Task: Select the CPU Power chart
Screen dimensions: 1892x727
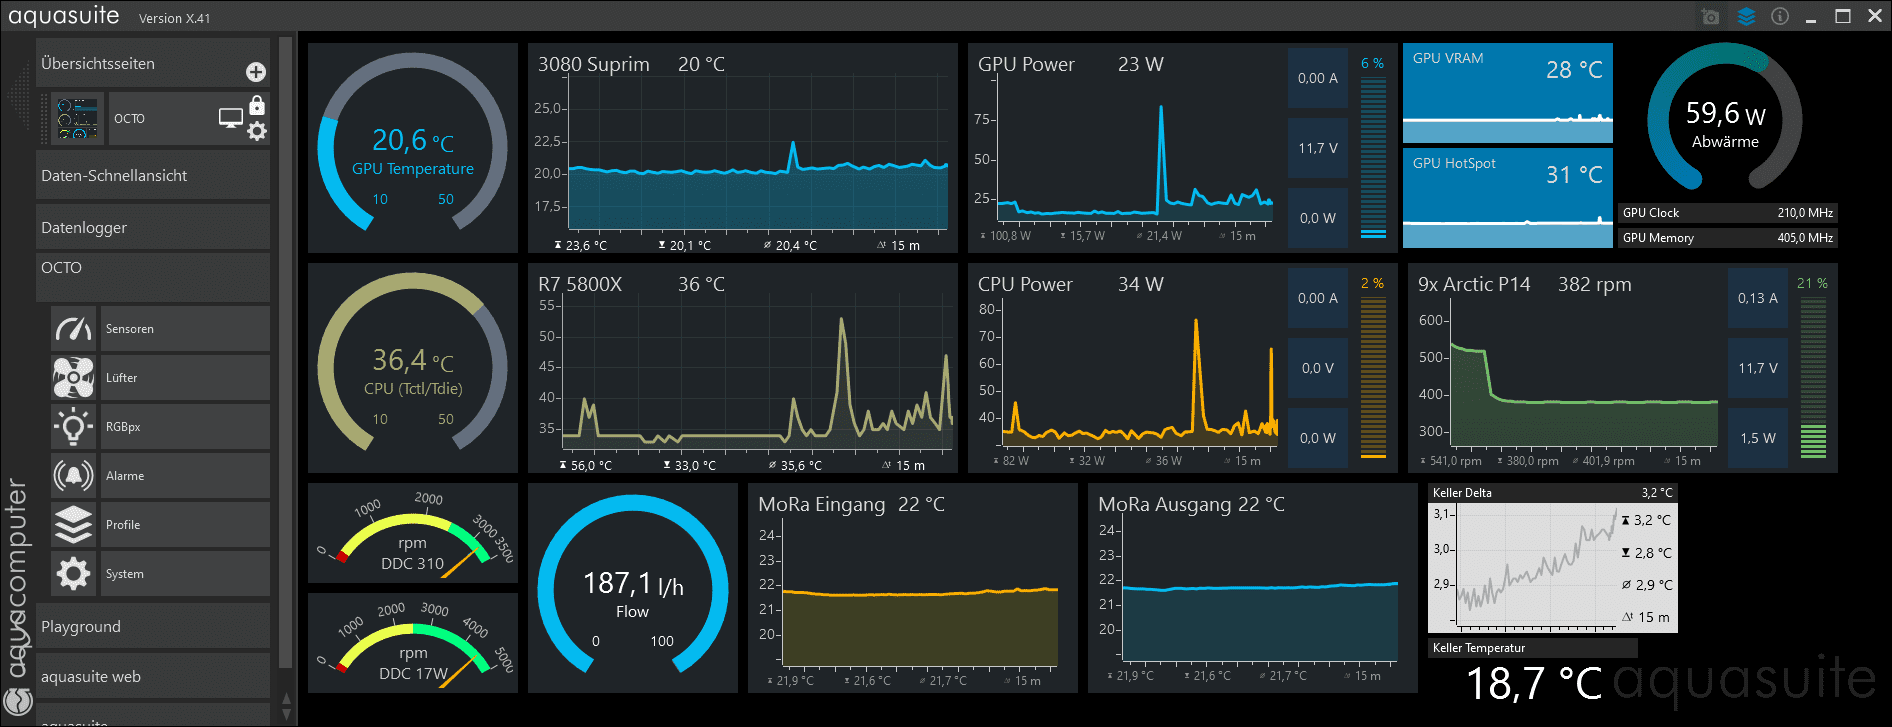Action: point(1126,368)
